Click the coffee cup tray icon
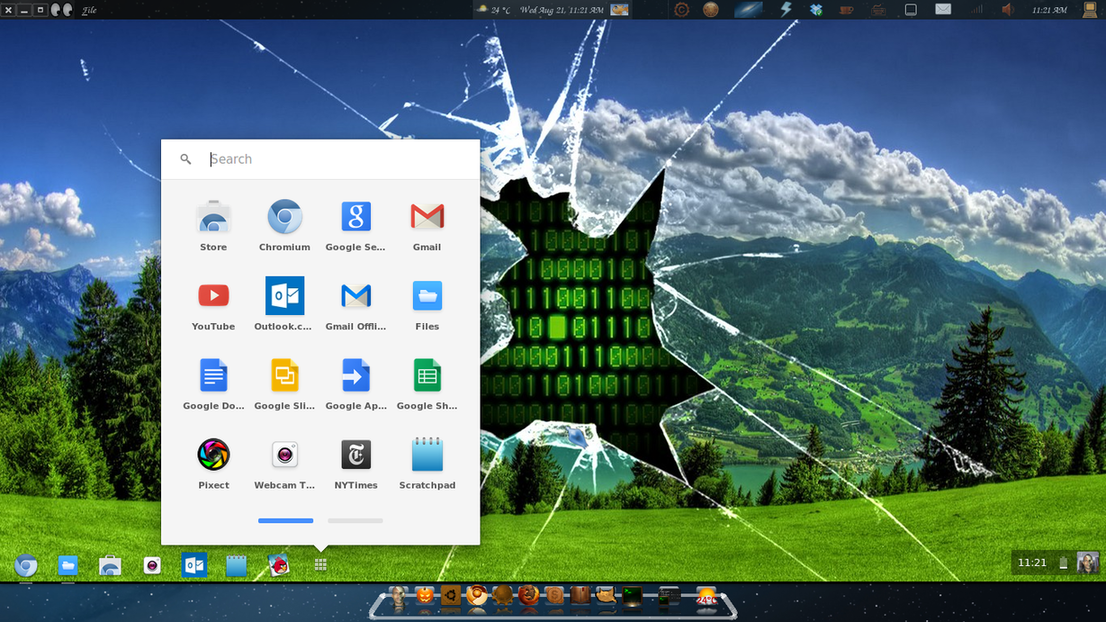 (846, 10)
